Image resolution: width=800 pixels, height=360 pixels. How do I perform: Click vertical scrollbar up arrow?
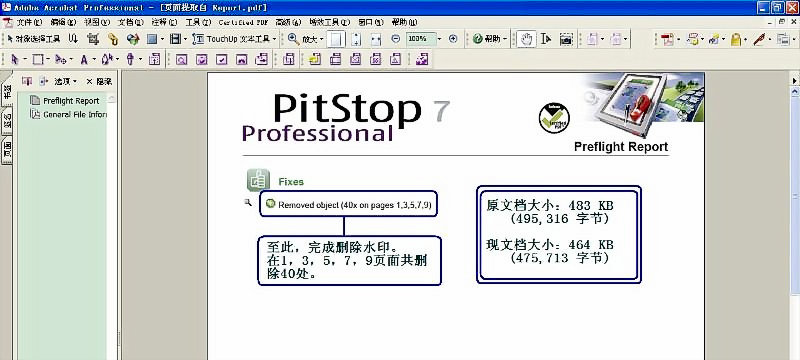pos(795,91)
